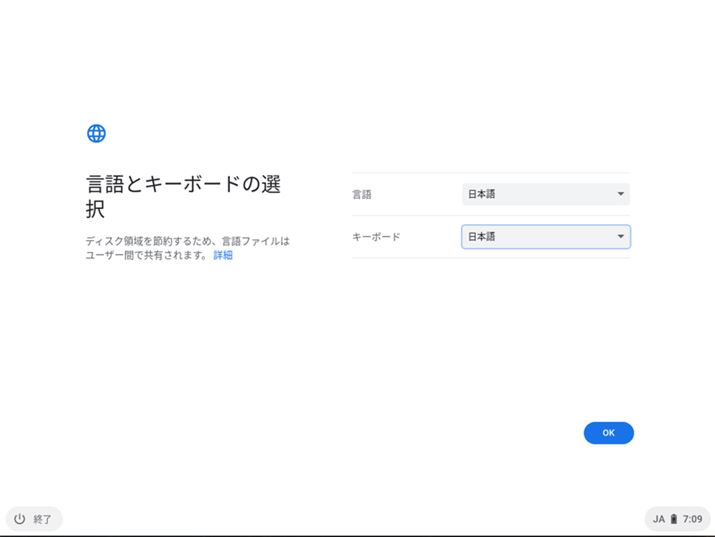Screen dimensions: 715x537
Task: Click the 言語とキーボードの選択 heading
Action: [183, 196]
